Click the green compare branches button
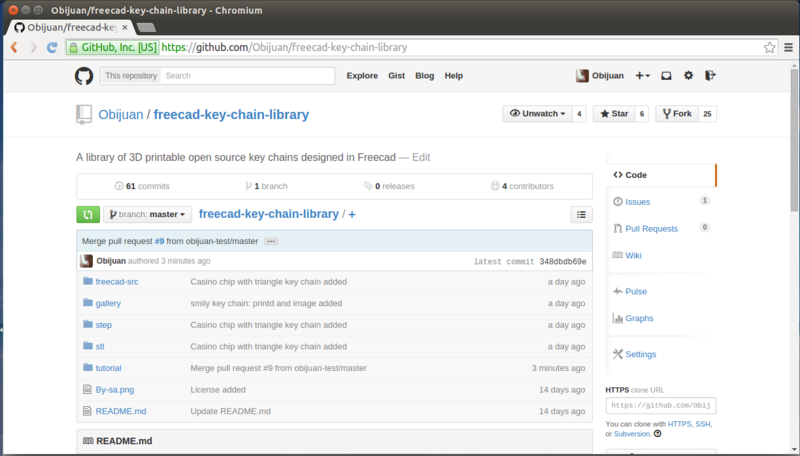The width and height of the screenshot is (800, 456). [x=87, y=214]
